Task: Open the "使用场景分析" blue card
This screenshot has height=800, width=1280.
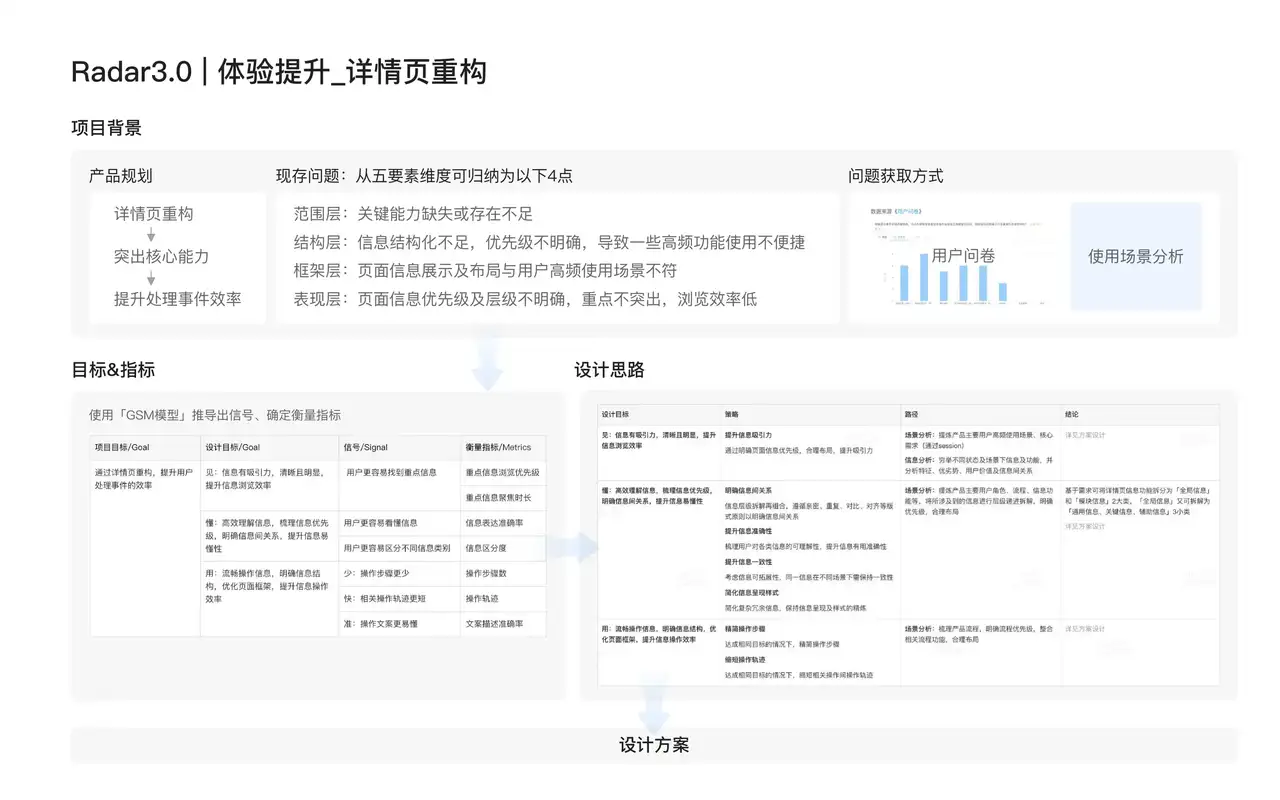Action: click(1136, 256)
